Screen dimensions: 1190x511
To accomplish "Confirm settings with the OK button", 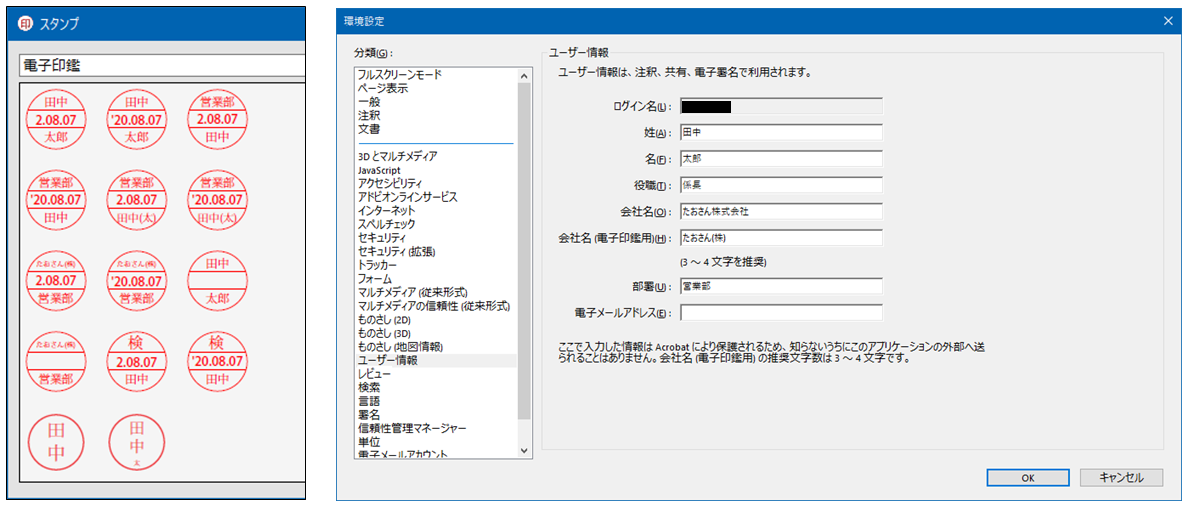I will [1027, 477].
